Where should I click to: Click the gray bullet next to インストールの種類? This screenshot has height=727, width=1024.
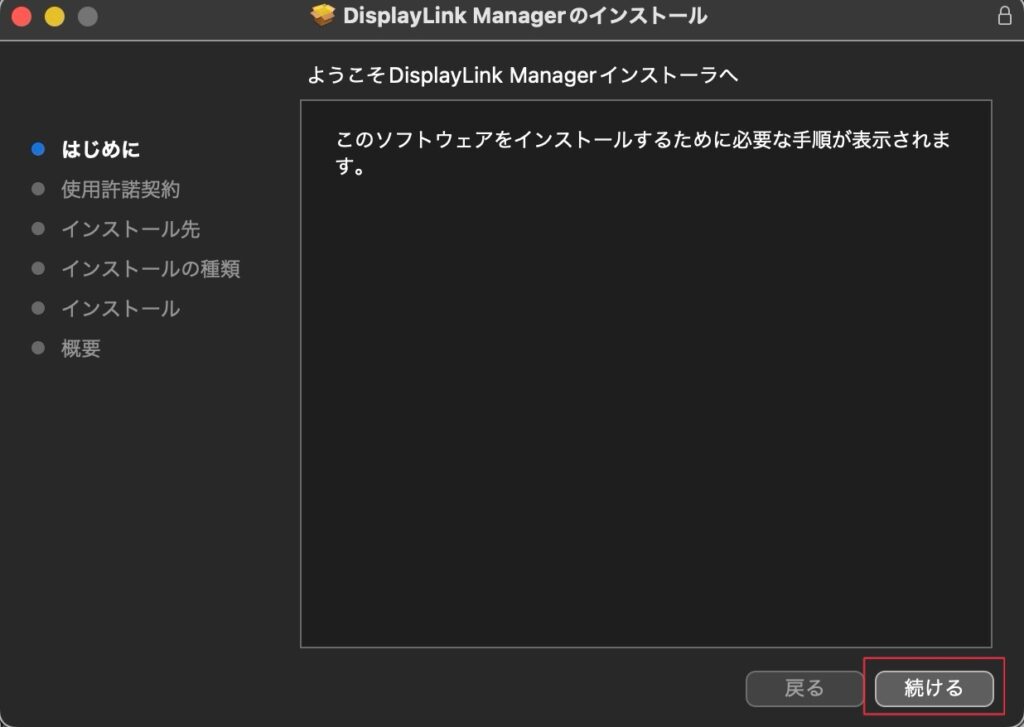39,268
